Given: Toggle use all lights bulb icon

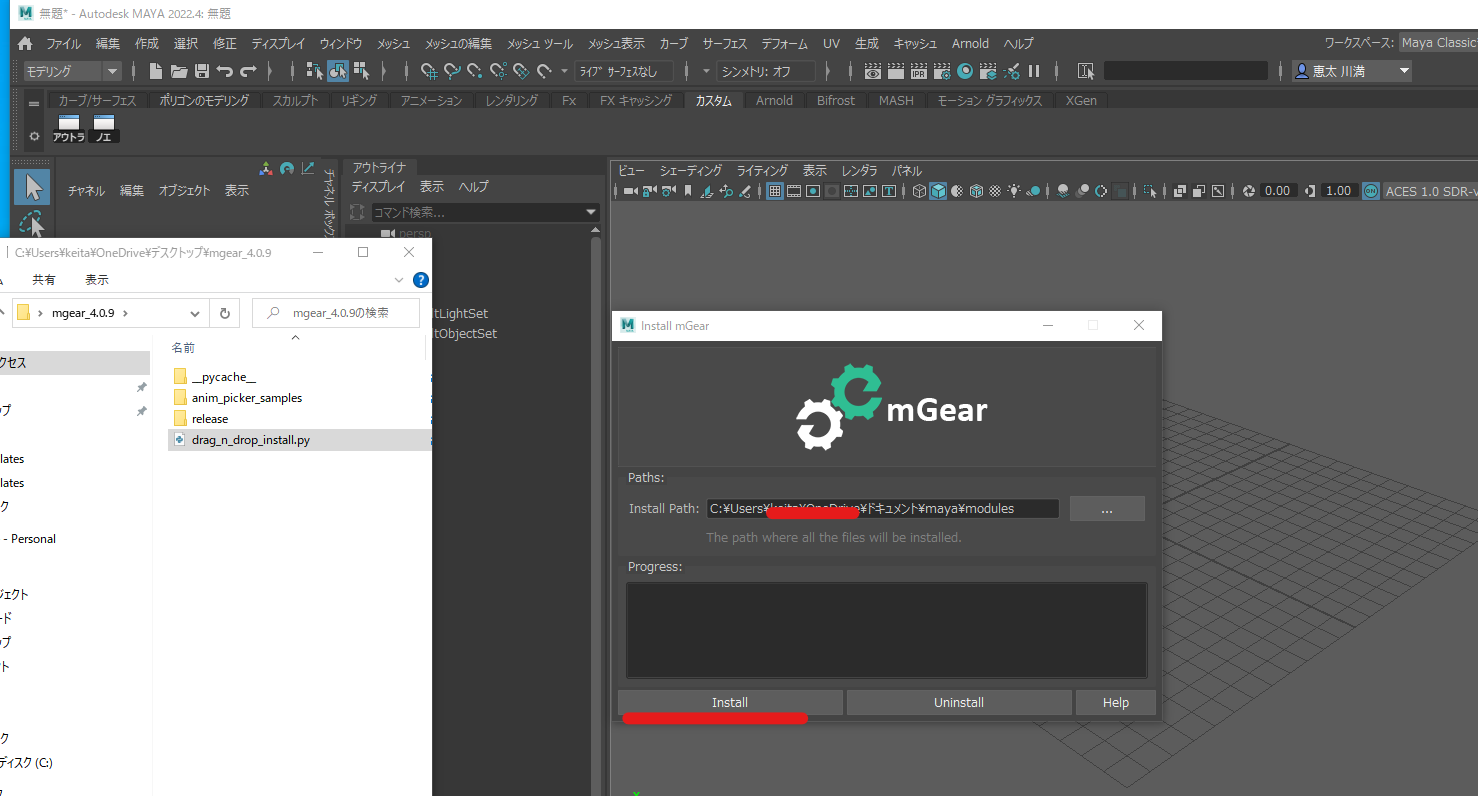Looking at the screenshot, I should [1015, 191].
